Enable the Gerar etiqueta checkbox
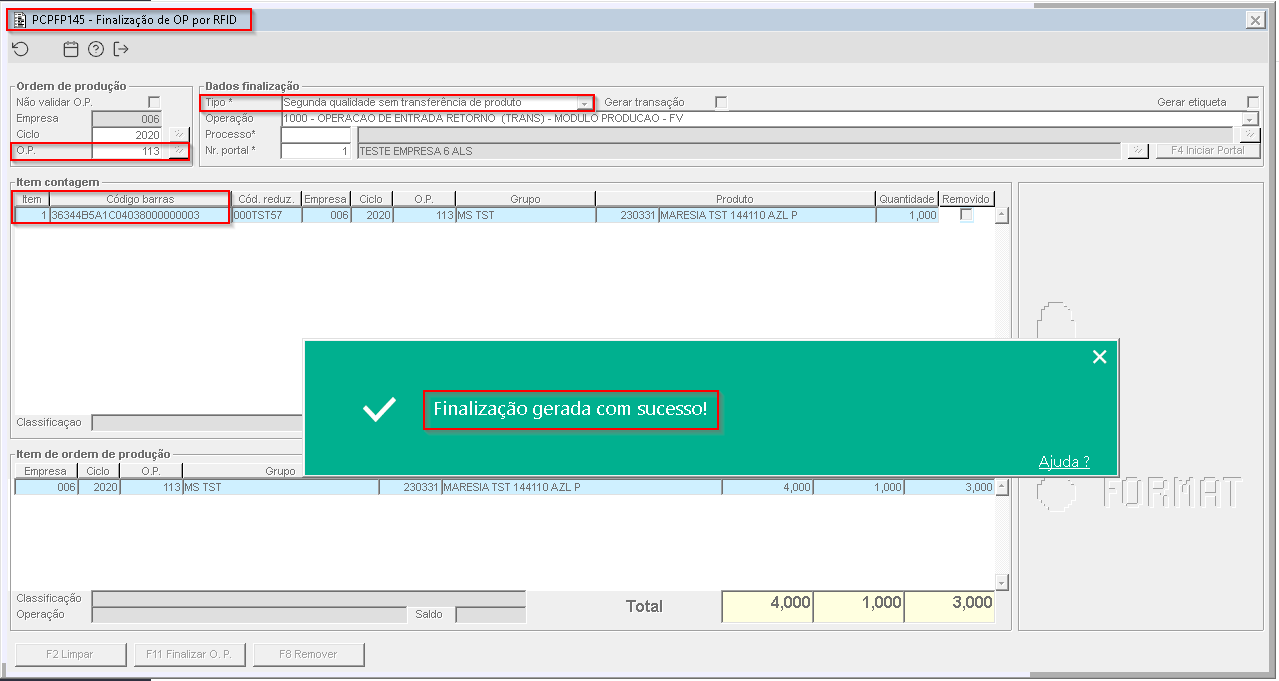Viewport: 1279px width, 681px height. coord(1253,102)
